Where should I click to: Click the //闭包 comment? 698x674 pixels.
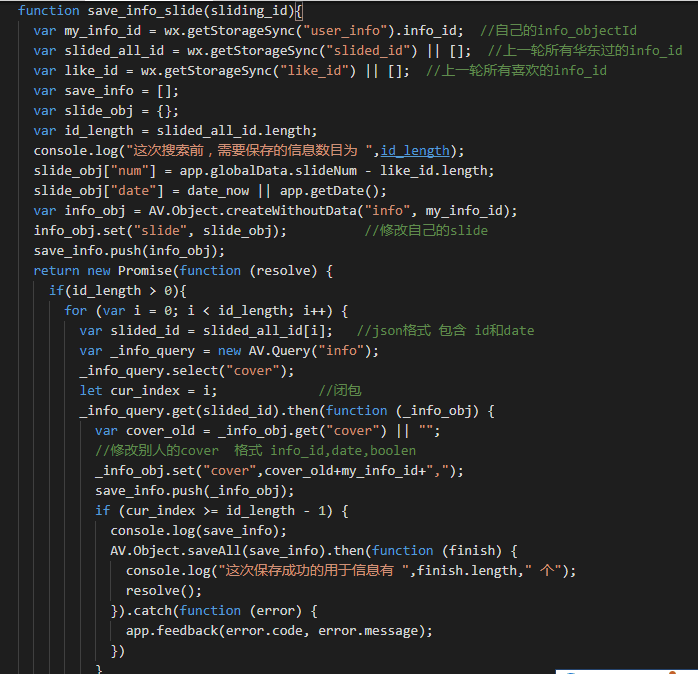(340, 391)
